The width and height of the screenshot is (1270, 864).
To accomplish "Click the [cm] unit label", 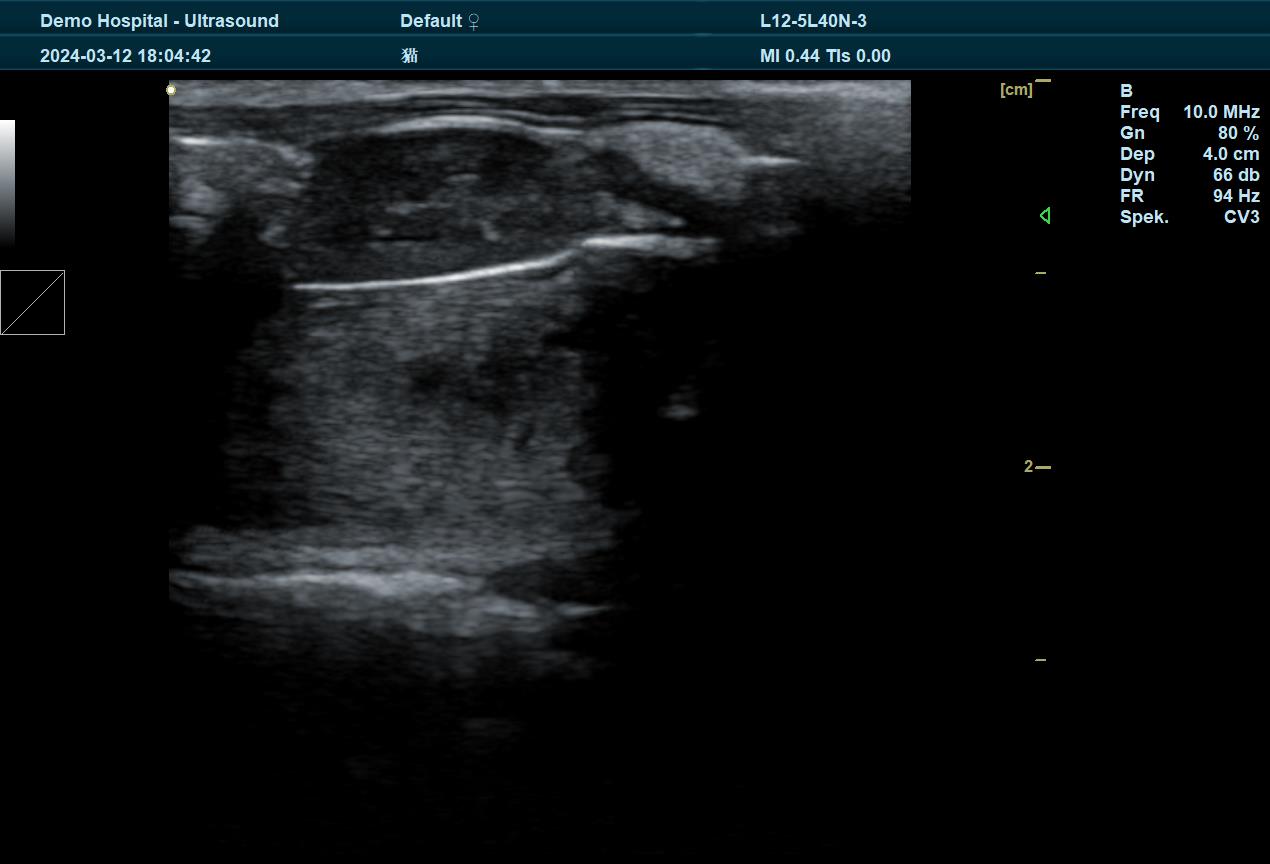I will 1015,90.
